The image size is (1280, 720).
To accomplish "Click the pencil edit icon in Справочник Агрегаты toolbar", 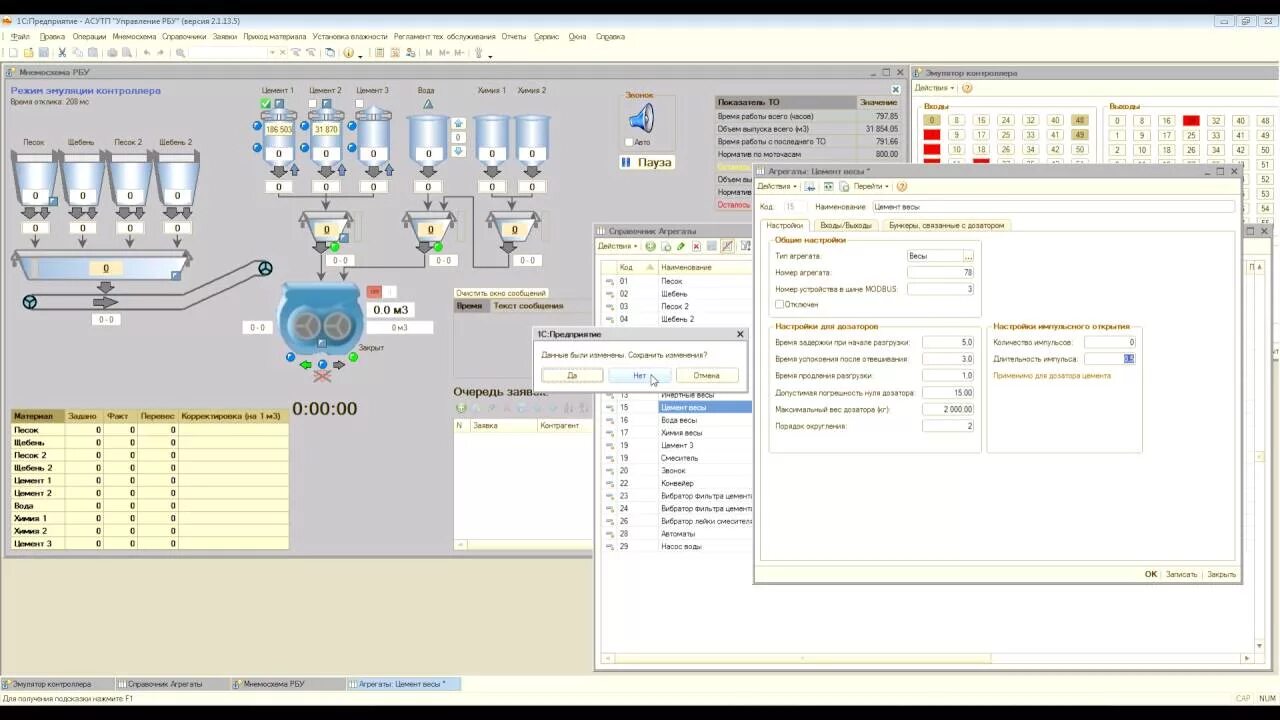I will 681,246.
